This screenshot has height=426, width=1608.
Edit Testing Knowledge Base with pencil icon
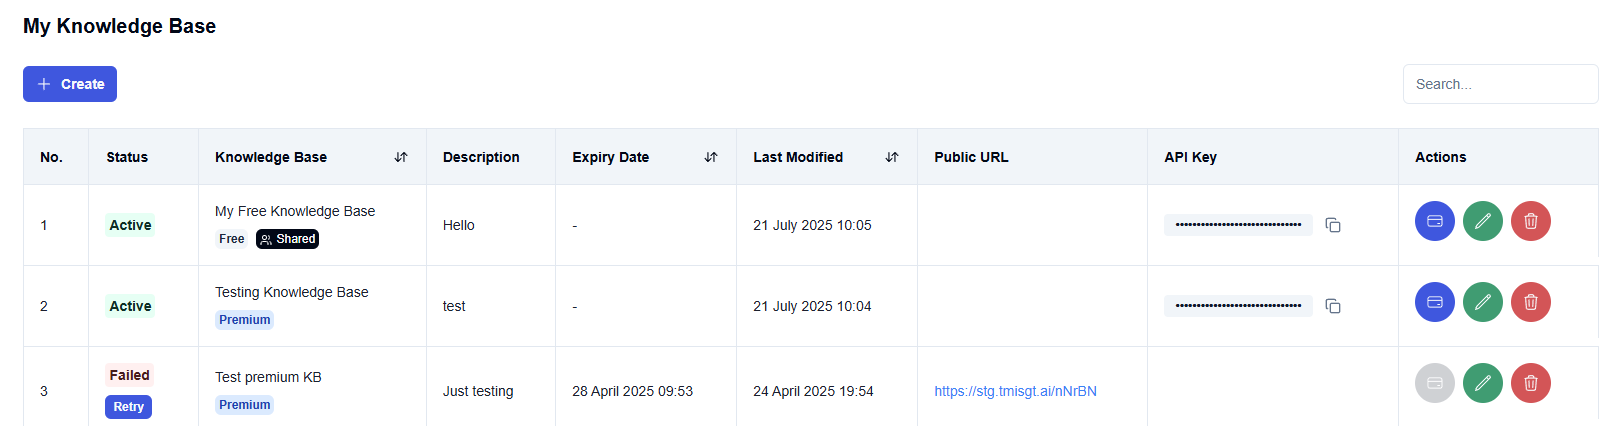click(x=1482, y=302)
